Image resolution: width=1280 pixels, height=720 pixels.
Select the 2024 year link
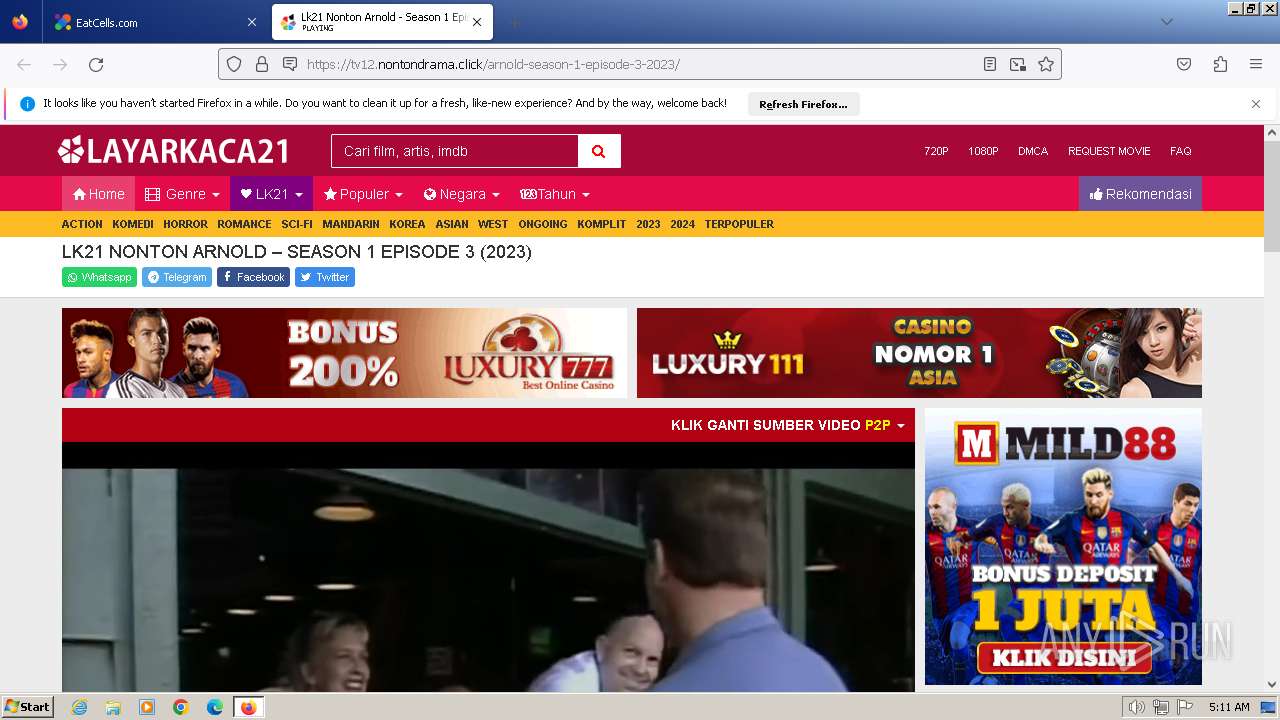683,224
